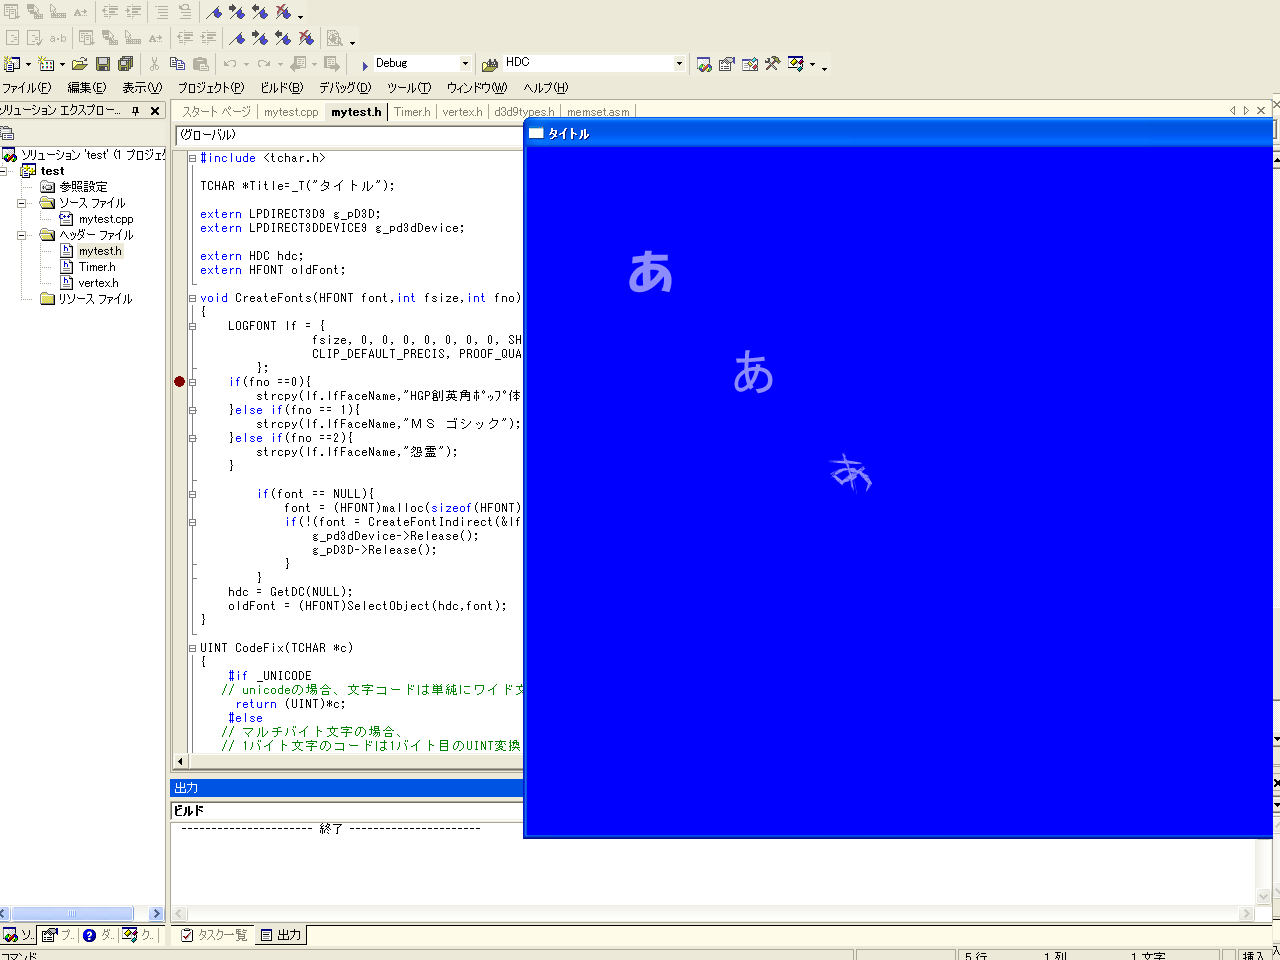
Task: Switch to the Timer.h editor tab
Action: 412,112
